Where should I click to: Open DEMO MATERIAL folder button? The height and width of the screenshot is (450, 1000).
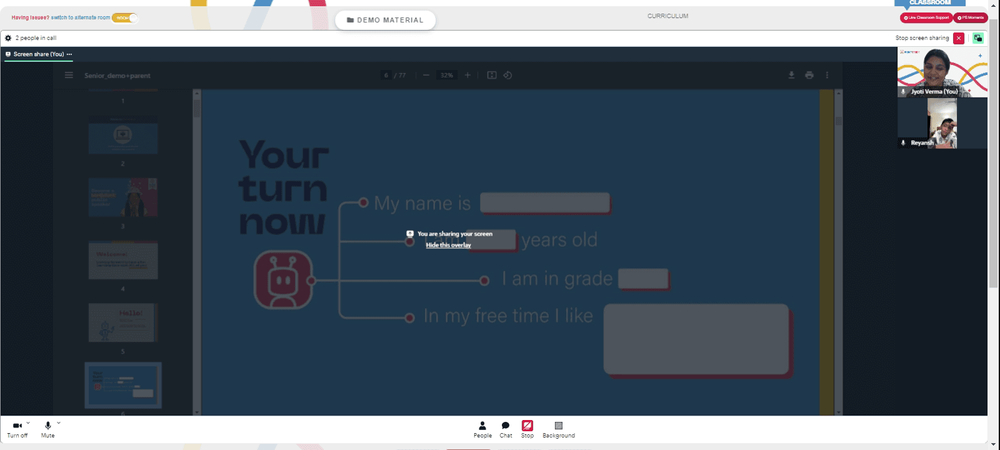pos(385,20)
